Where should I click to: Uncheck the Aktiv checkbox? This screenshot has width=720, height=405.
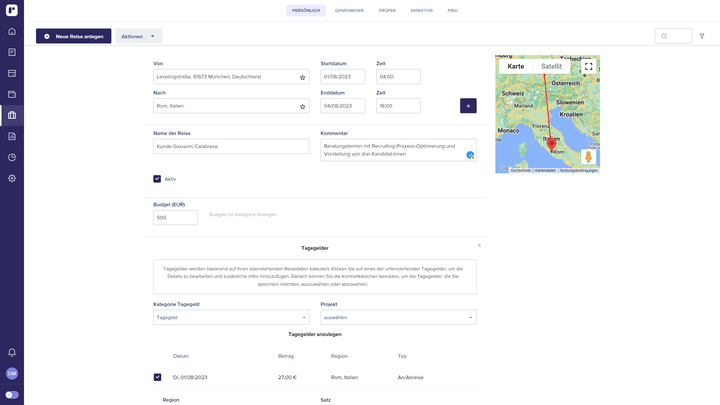point(157,179)
